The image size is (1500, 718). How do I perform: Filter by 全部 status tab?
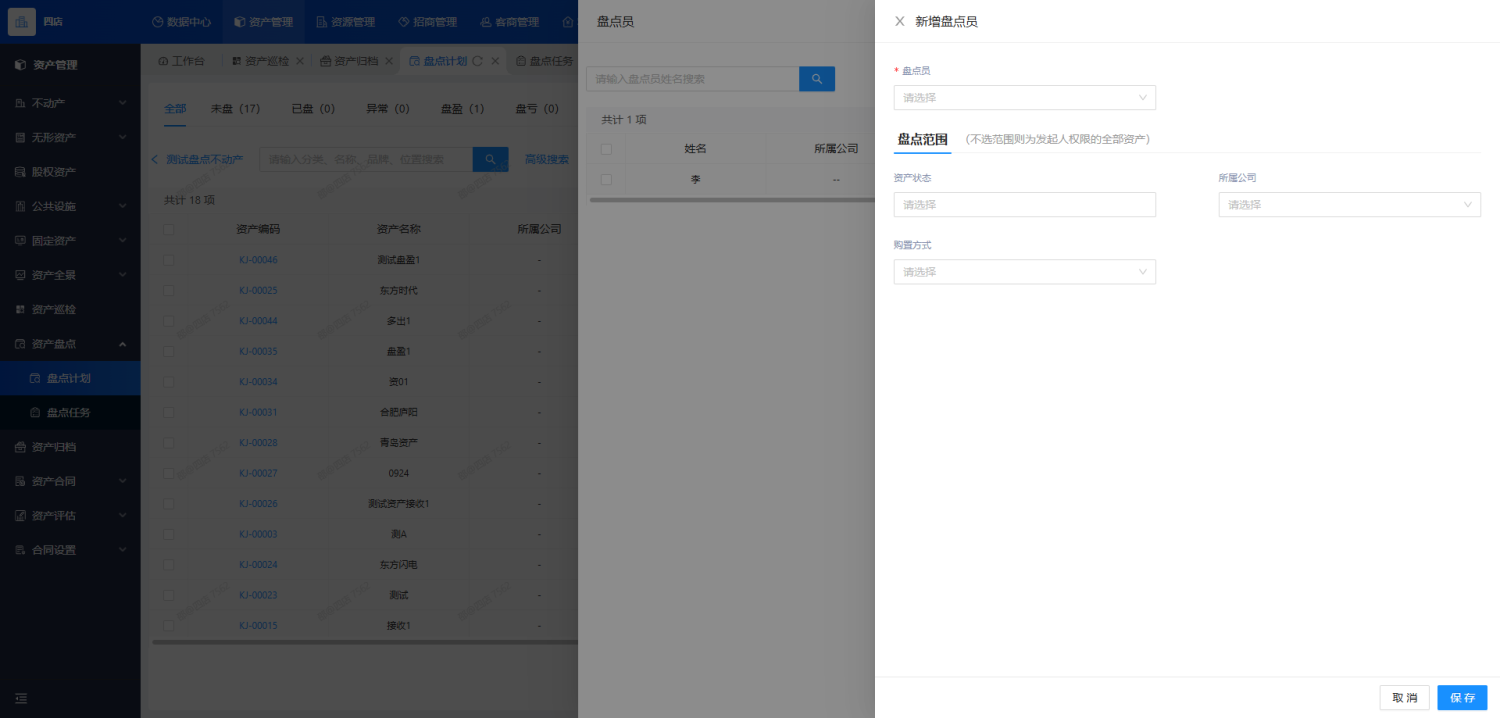point(175,108)
